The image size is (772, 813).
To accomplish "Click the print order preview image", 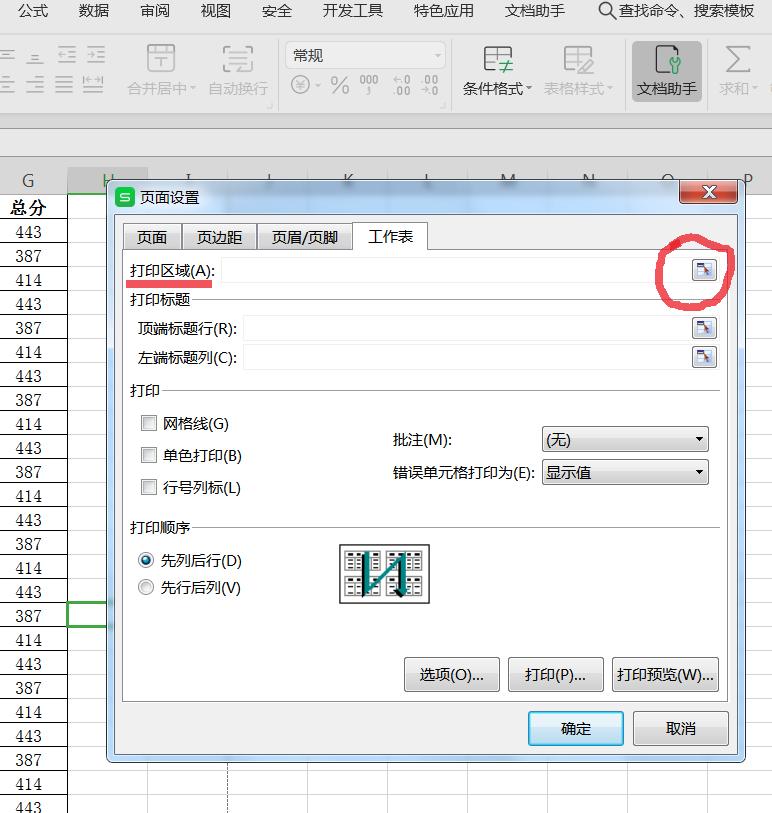I will [x=384, y=574].
